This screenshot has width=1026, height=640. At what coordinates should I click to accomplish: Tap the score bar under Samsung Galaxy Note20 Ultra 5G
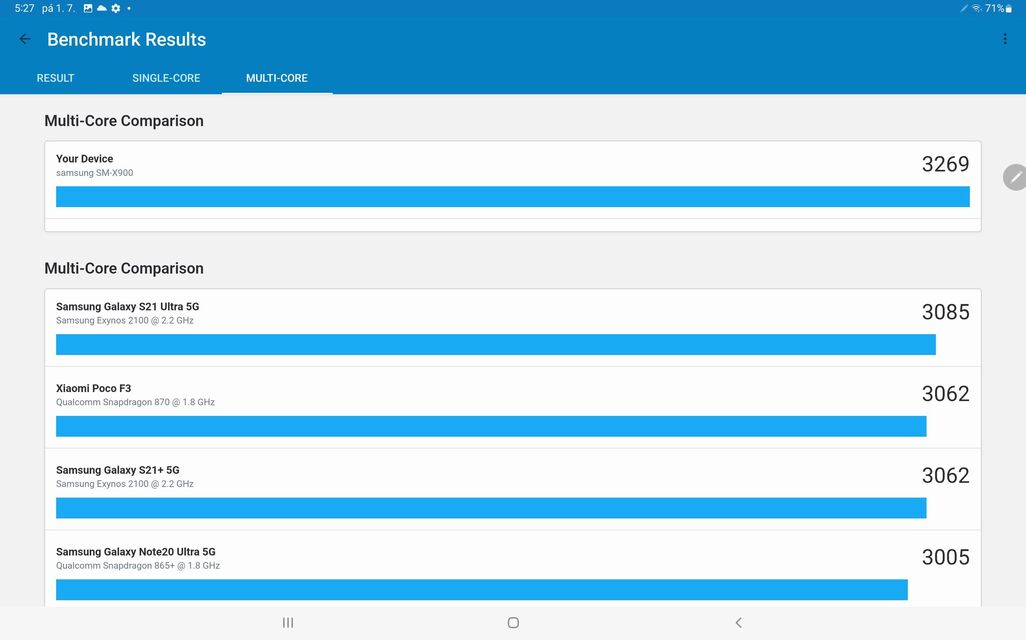pyautogui.click(x=480, y=589)
